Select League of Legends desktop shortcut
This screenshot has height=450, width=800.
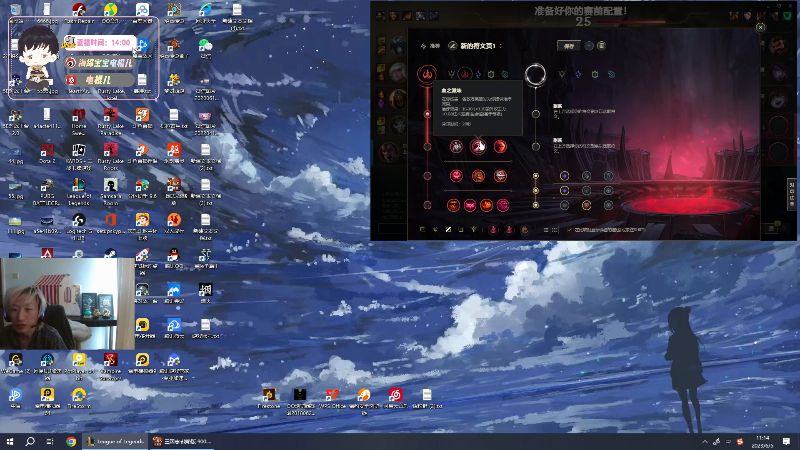79,192
